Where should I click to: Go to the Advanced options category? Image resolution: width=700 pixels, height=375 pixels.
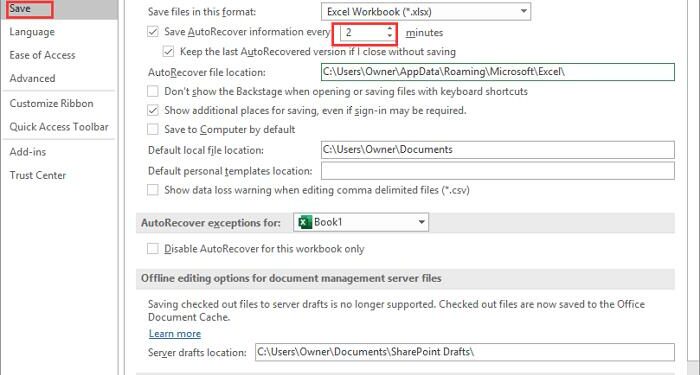32,79
